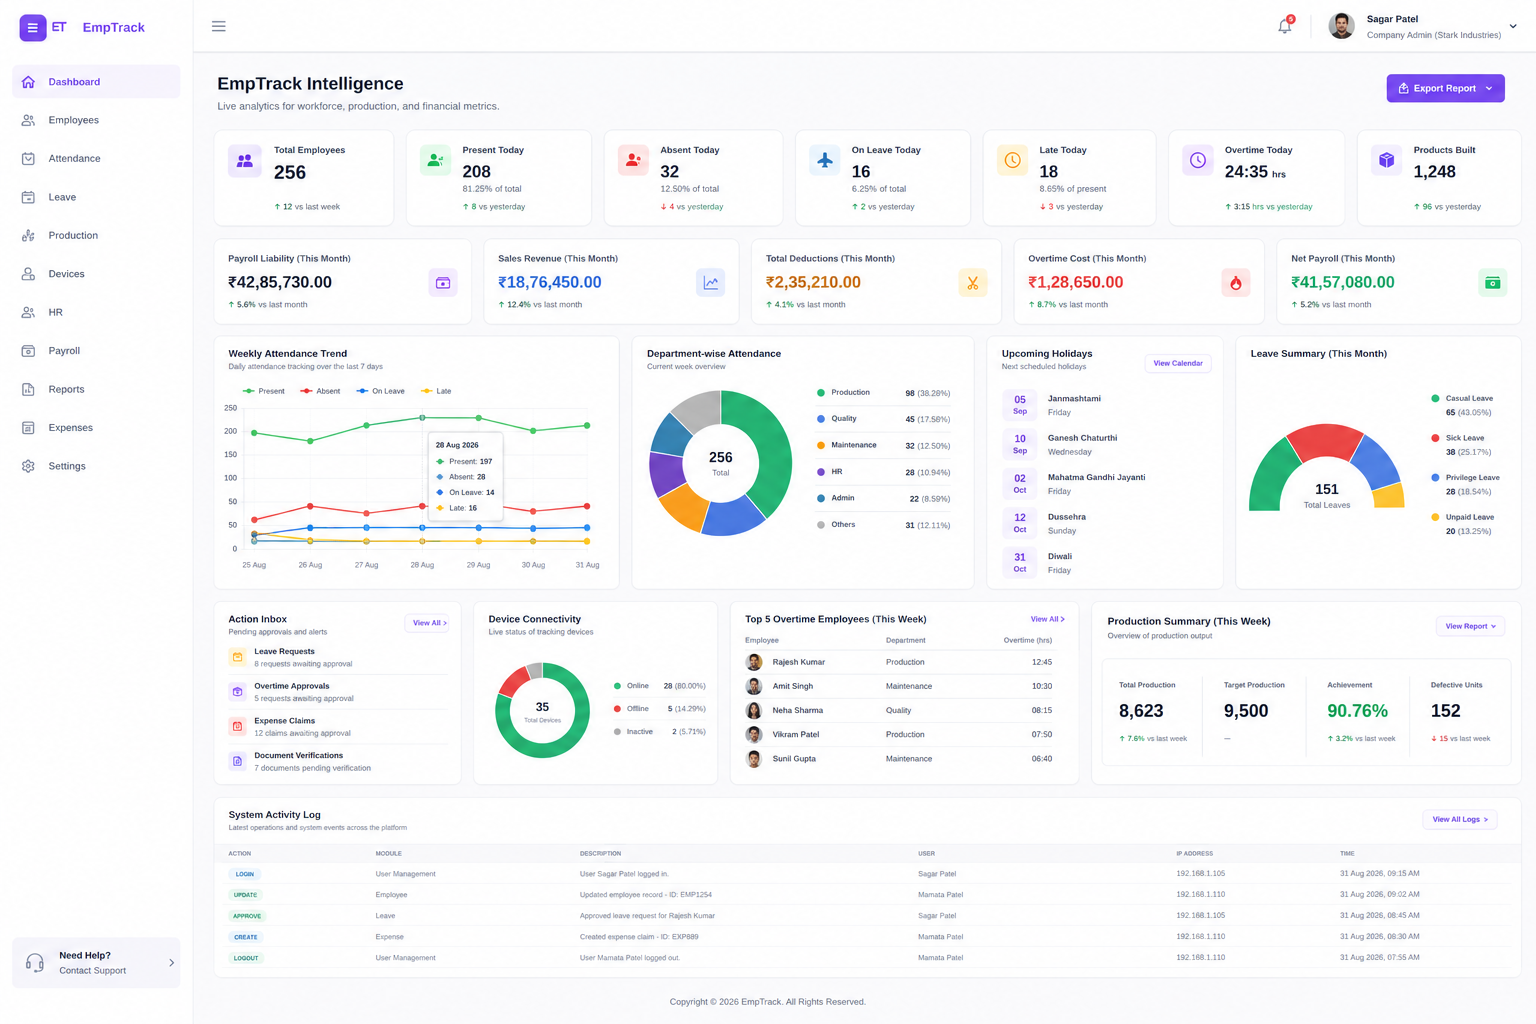1536x1024 pixels.
Task: Click the Expense Claims icon
Action: [x=238, y=727]
